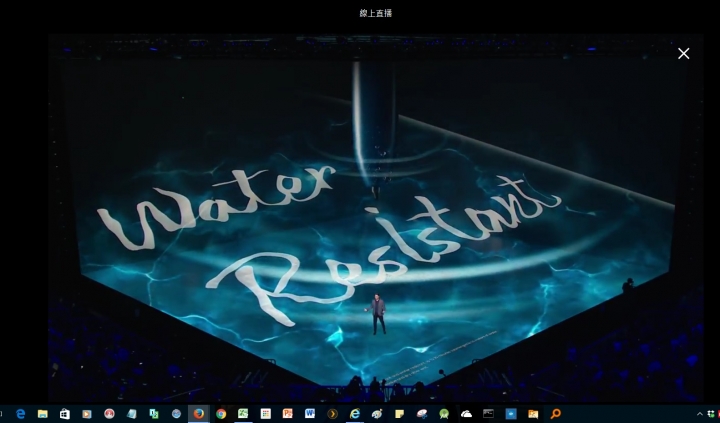Open the media player taskbar icon

tap(87, 414)
